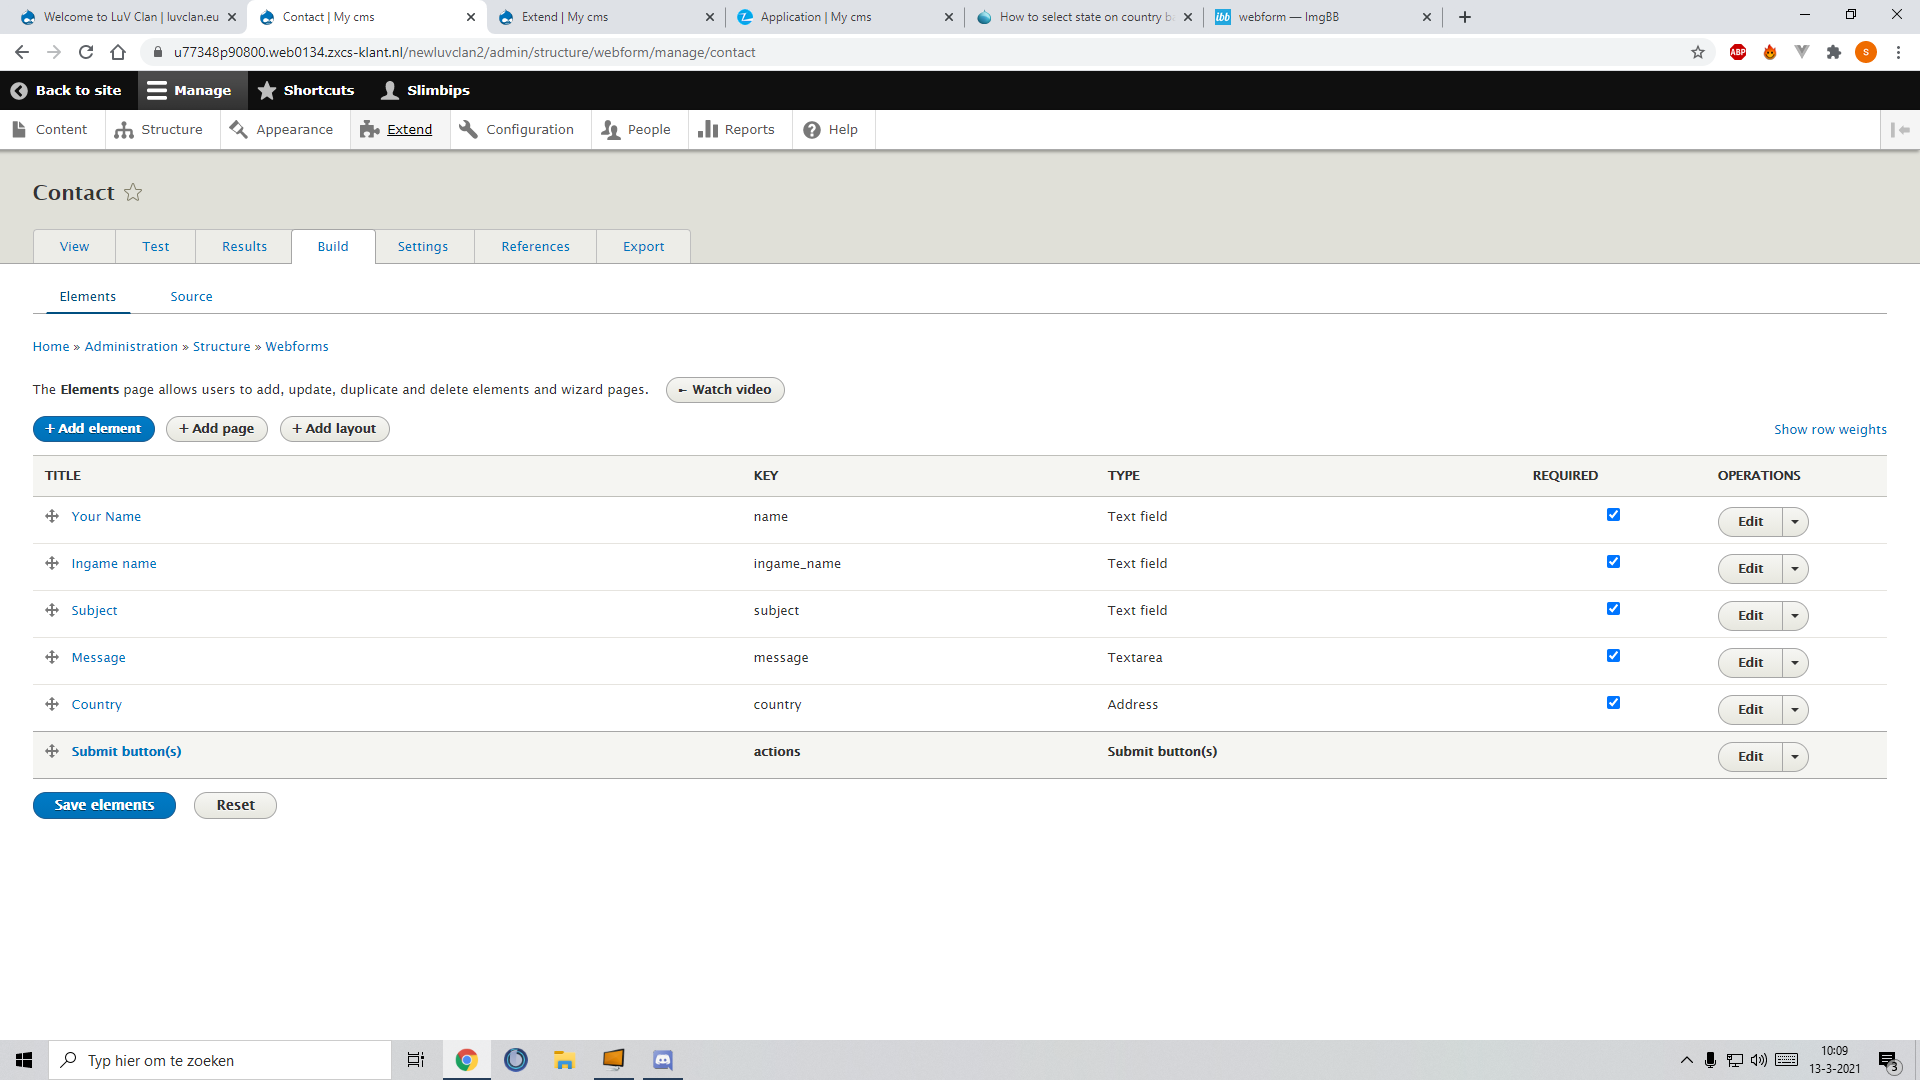Click the drag handle for Ingame name row
Image resolution: width=1920 pixels, height=1080 pixels.
[x=52, y=563]
